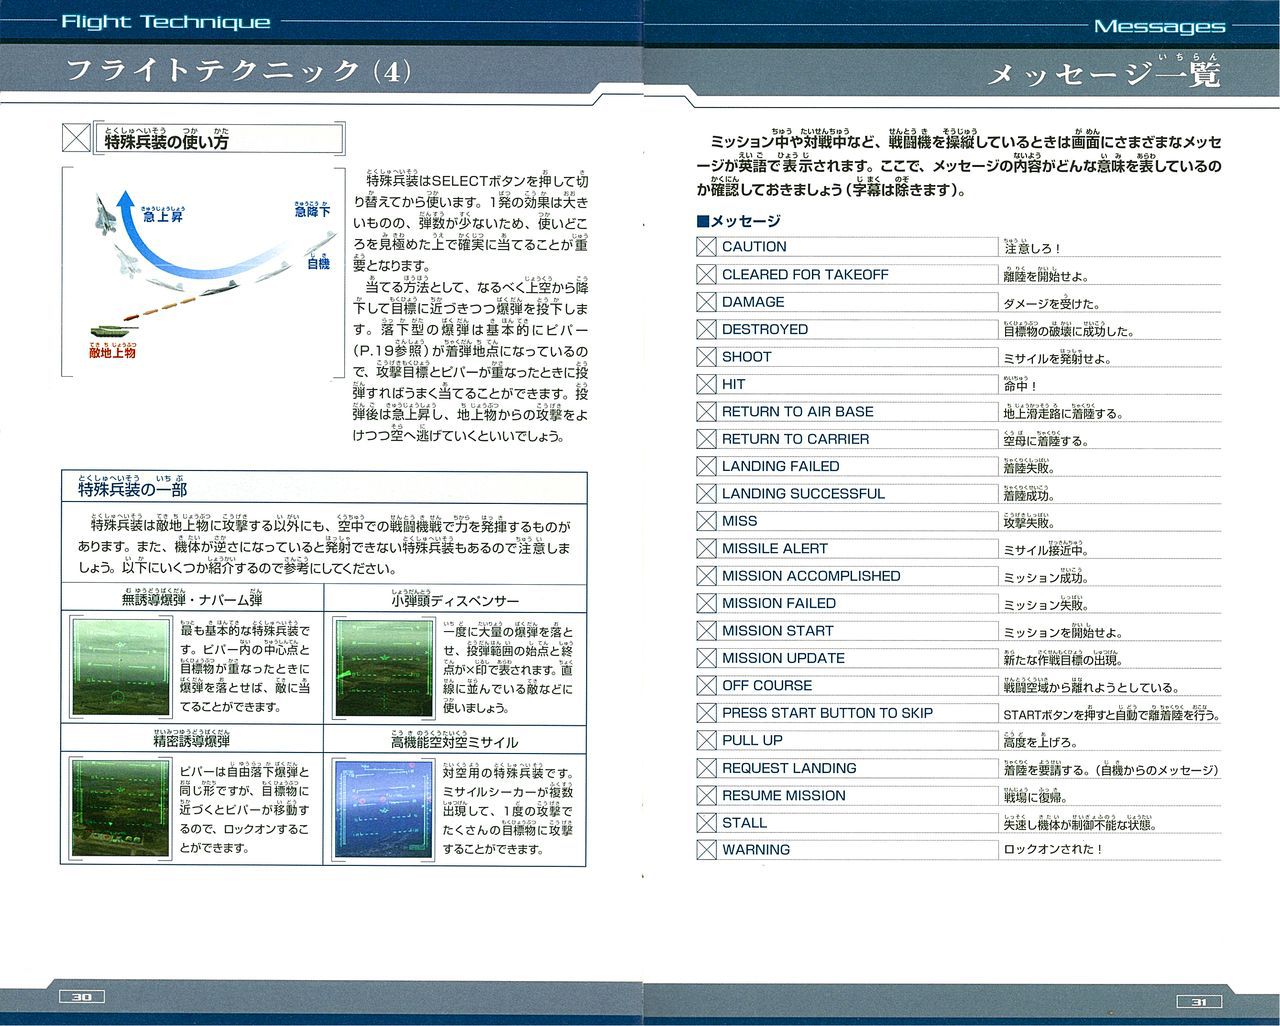1280x1026 pixels.
Task: Click the ダメージを受けた。 translation text
Action: pos(1052,303)
